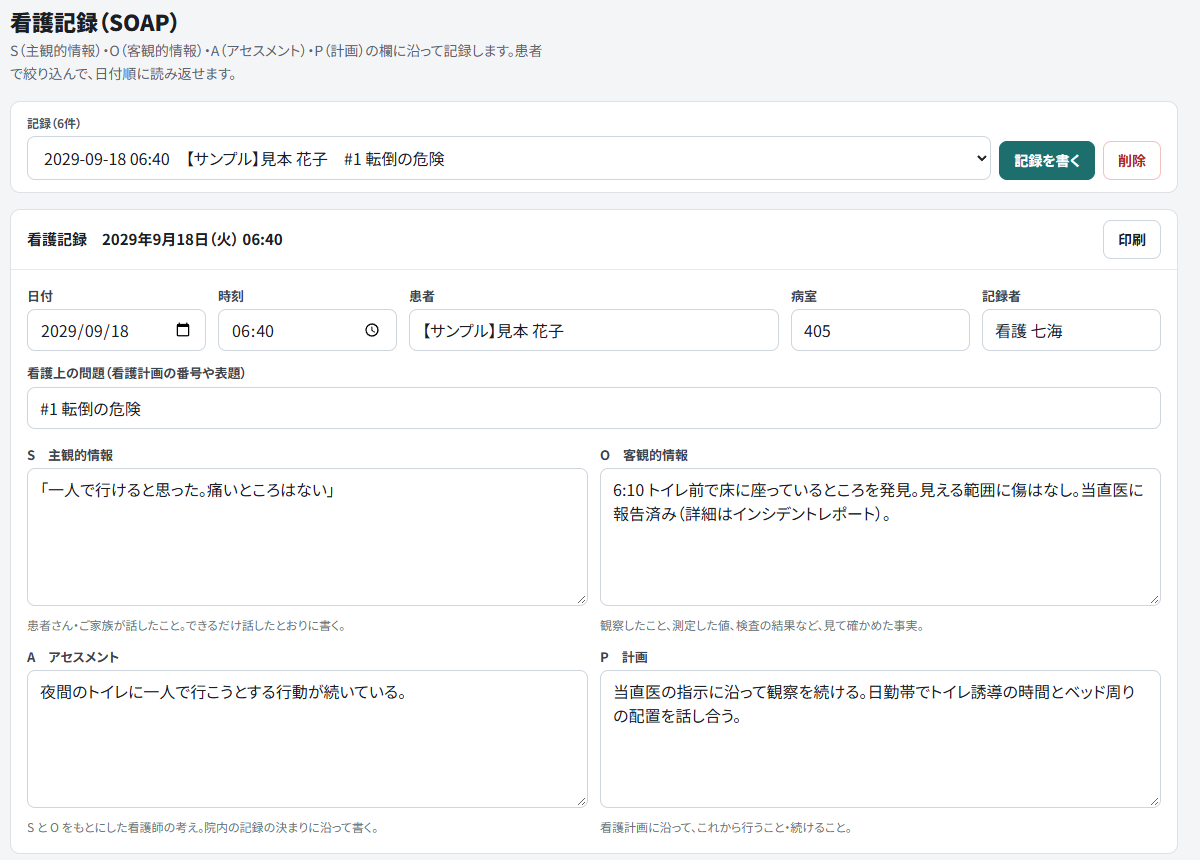Image resolution: width=1200 pixels, height=860 pixels.
Task: Click the S 主観的情報 label
Action: (70, 455)
